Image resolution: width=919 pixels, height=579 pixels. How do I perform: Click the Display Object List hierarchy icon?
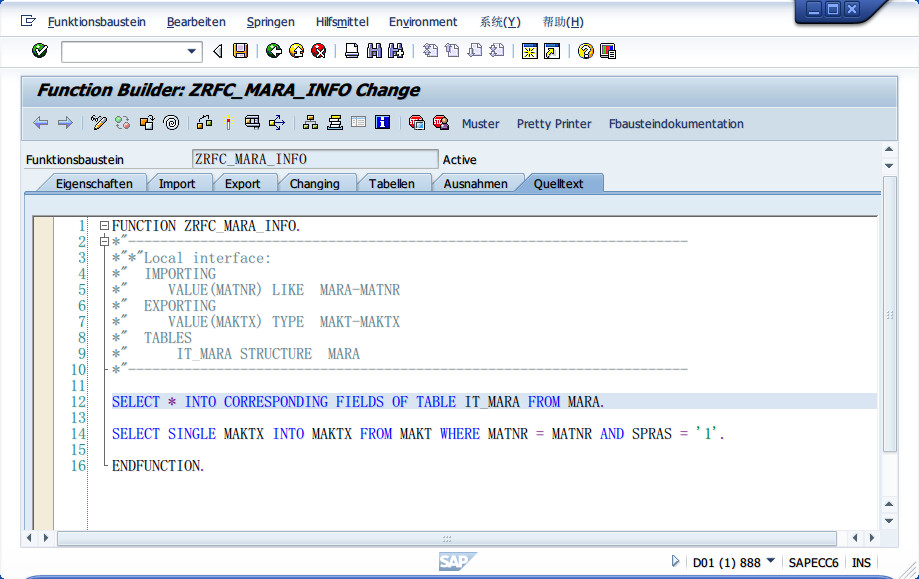click(x=310, y=122)
